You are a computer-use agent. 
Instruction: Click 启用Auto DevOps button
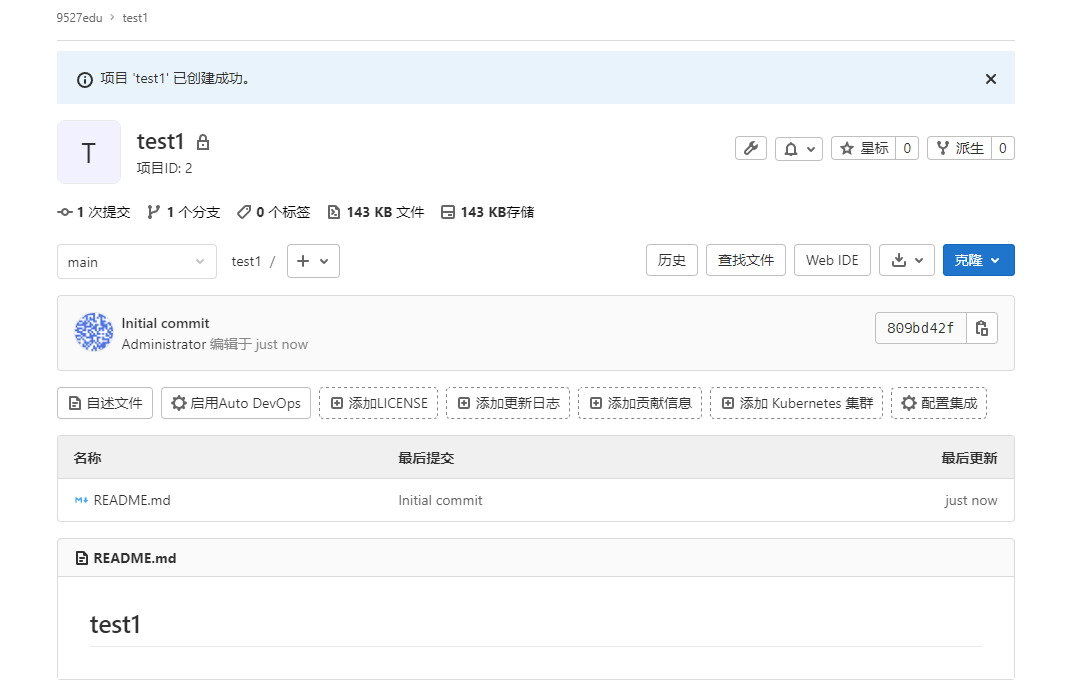pyautogui.click(x=236, y=403)
